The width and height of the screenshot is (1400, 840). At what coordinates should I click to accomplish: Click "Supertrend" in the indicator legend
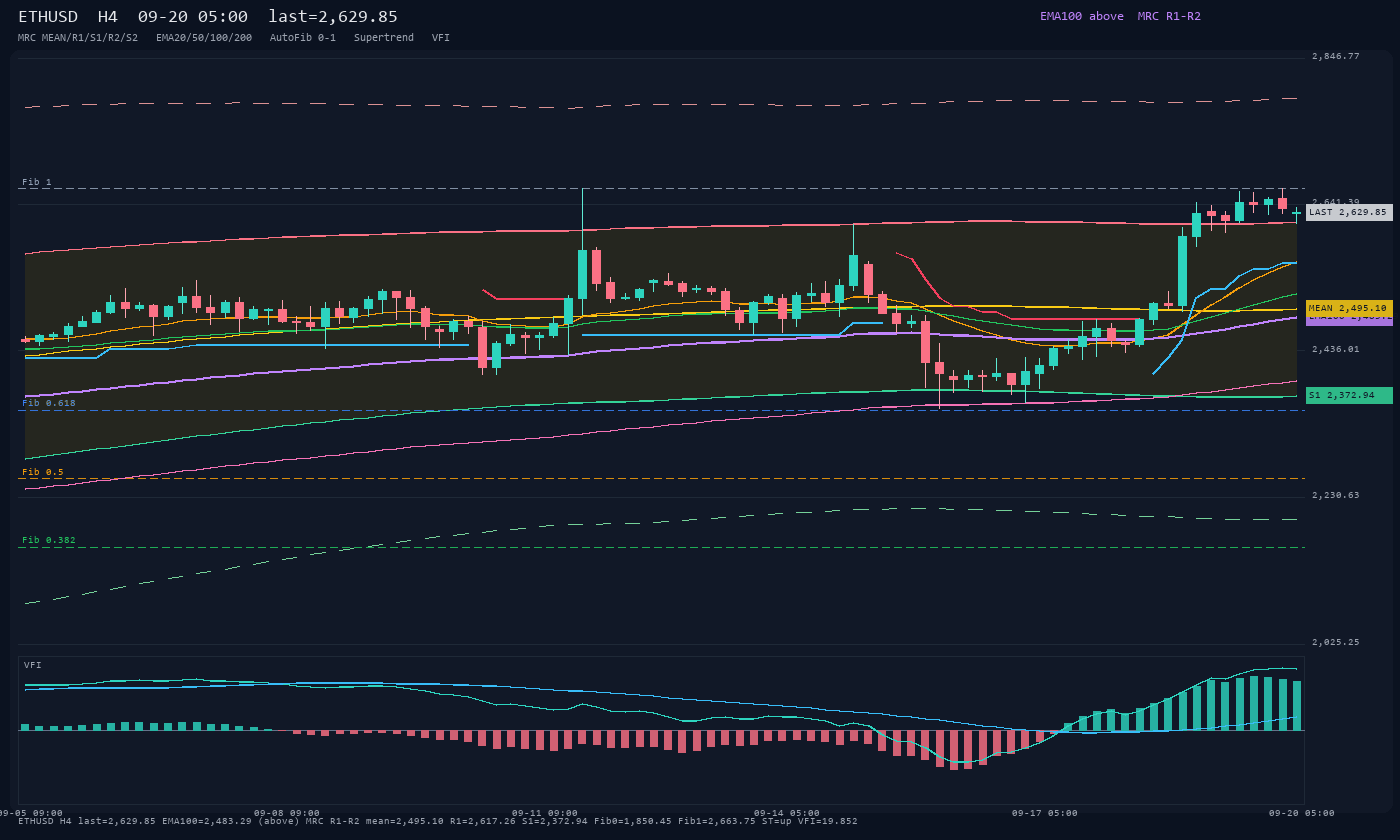[x=384, y=38]
